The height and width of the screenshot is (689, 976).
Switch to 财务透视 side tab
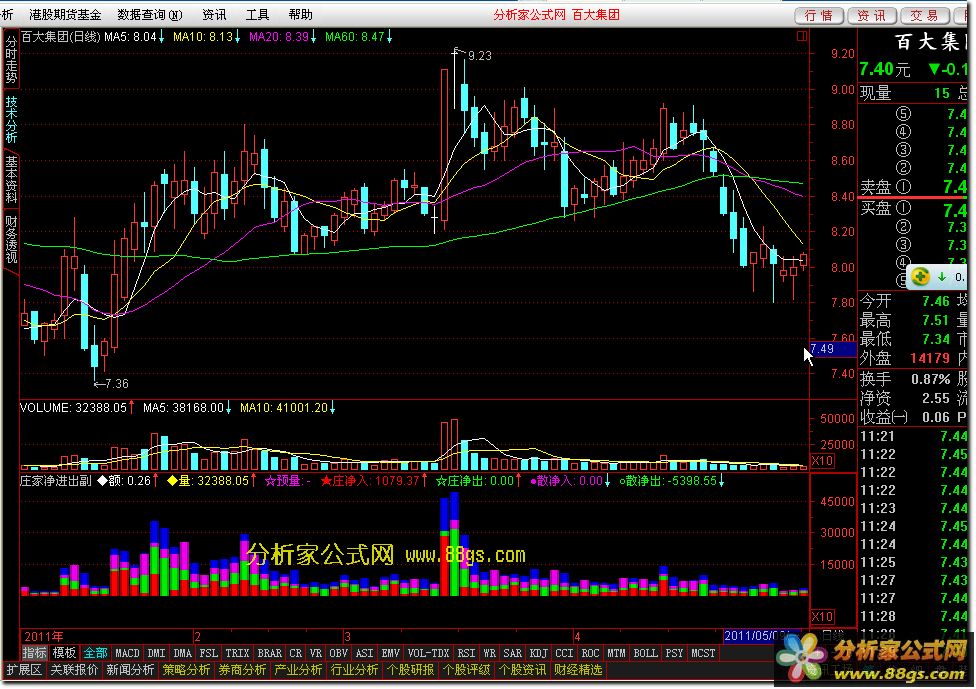[11, 240]
